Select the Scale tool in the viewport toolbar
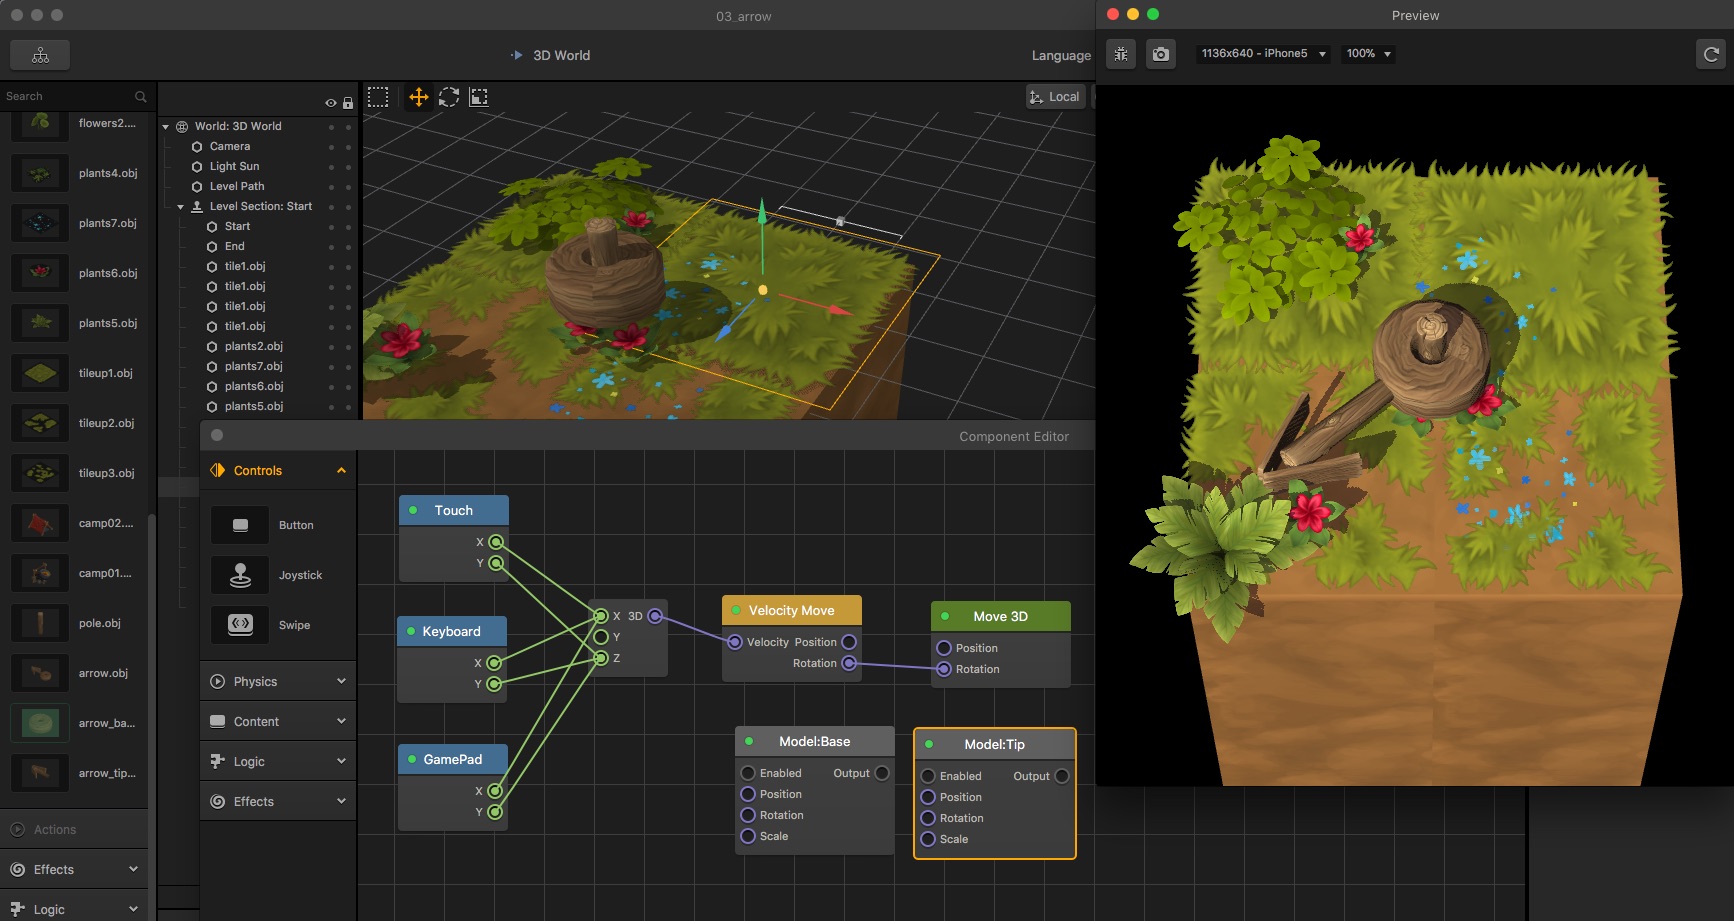 point(479,97)
